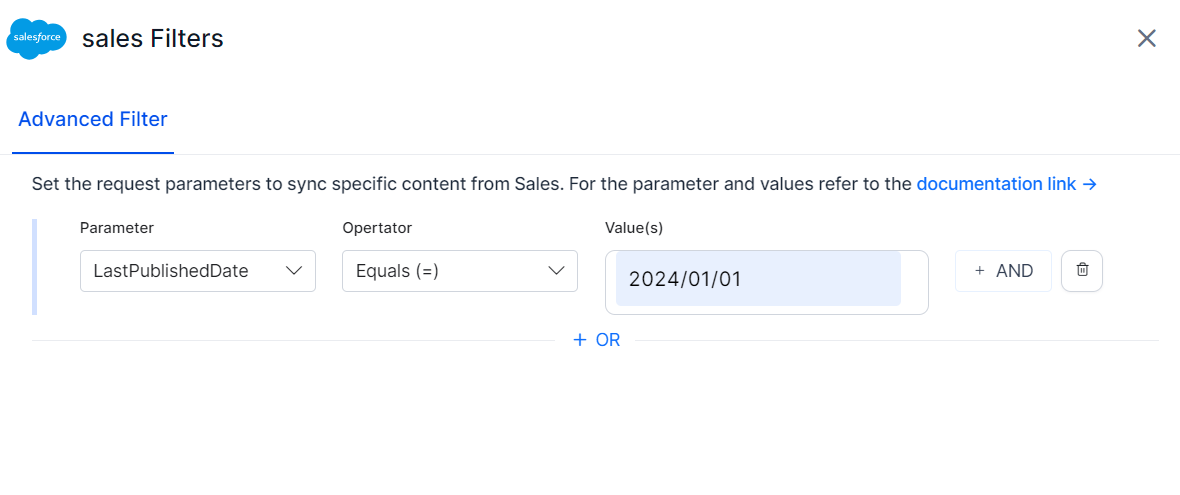1180x495 pixels.
Task: Click the arrow after documentation link
Action: pyautogui.click(x=1090, y=184)
